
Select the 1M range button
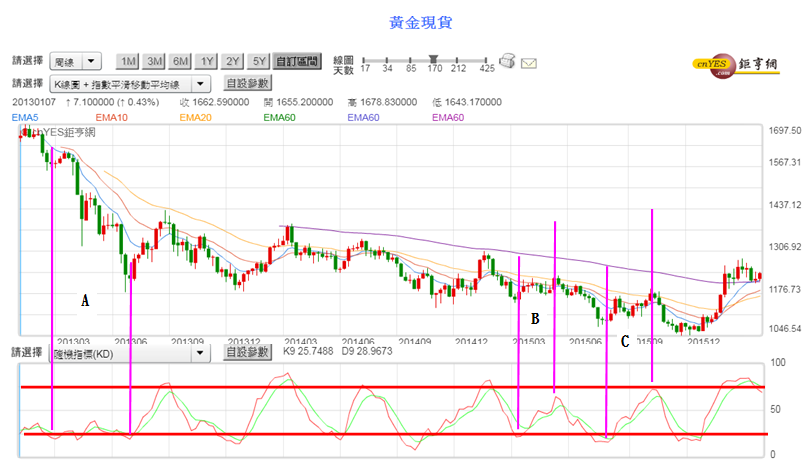click(x=128, y=62)
